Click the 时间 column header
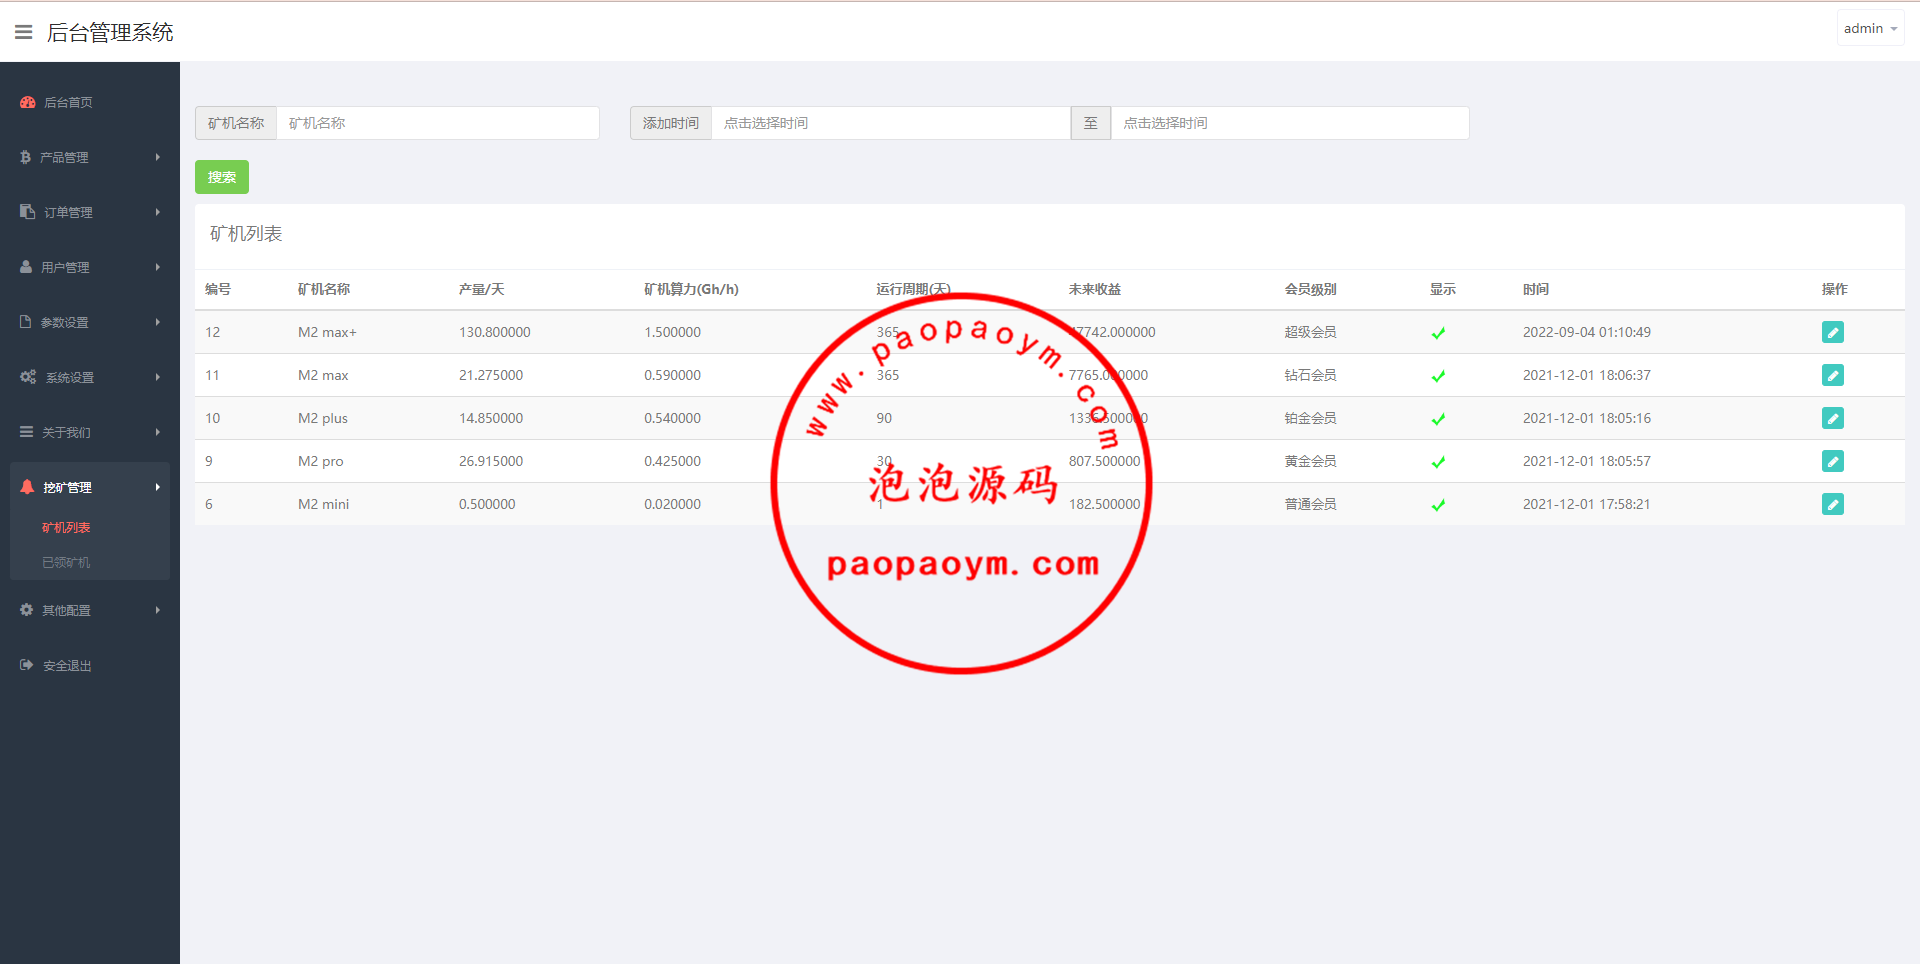Viewport: 1920px width, 964px height. click(x=1536, y=289)
